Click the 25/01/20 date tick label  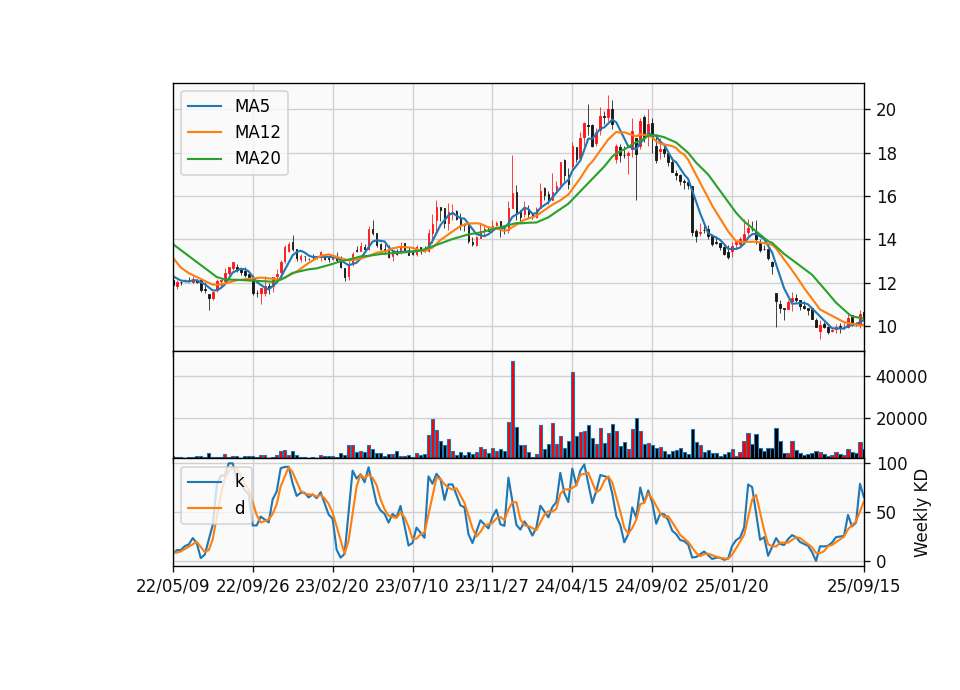coord(732,587)
